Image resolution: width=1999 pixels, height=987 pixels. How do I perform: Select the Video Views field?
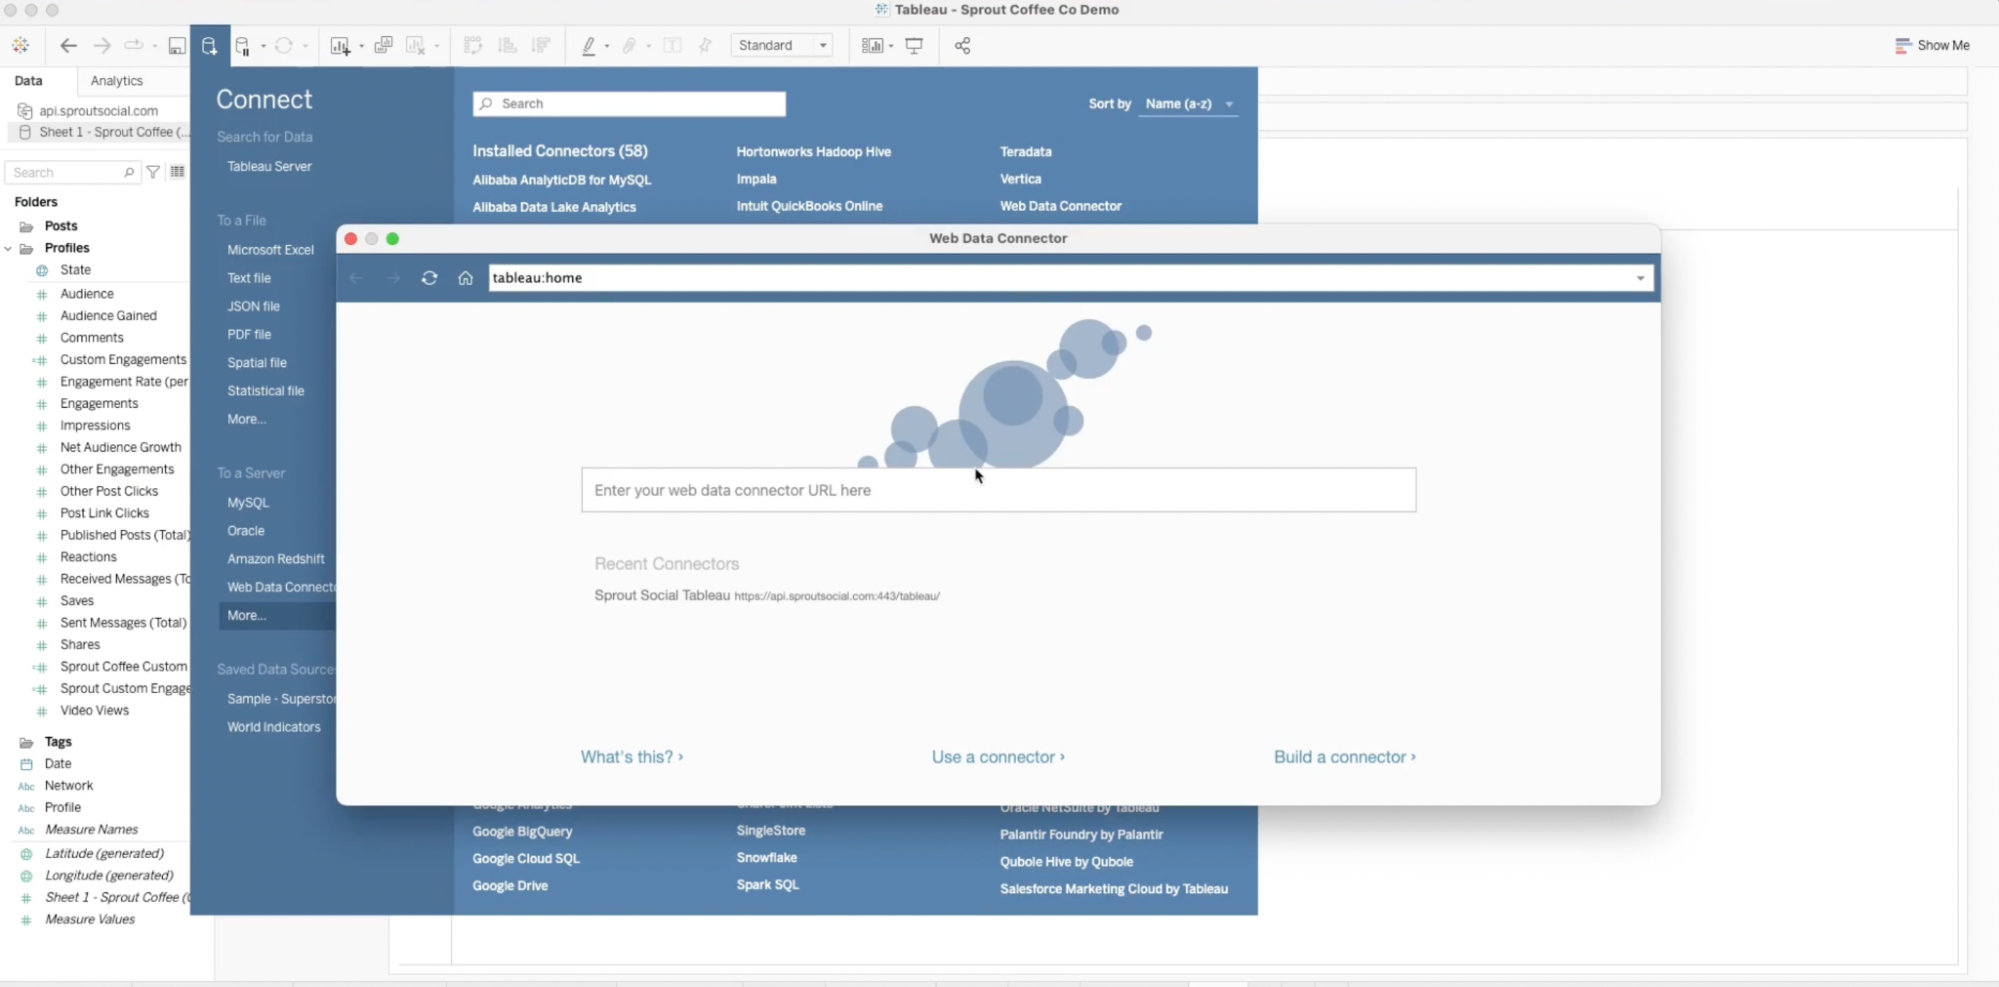point(94,711)
